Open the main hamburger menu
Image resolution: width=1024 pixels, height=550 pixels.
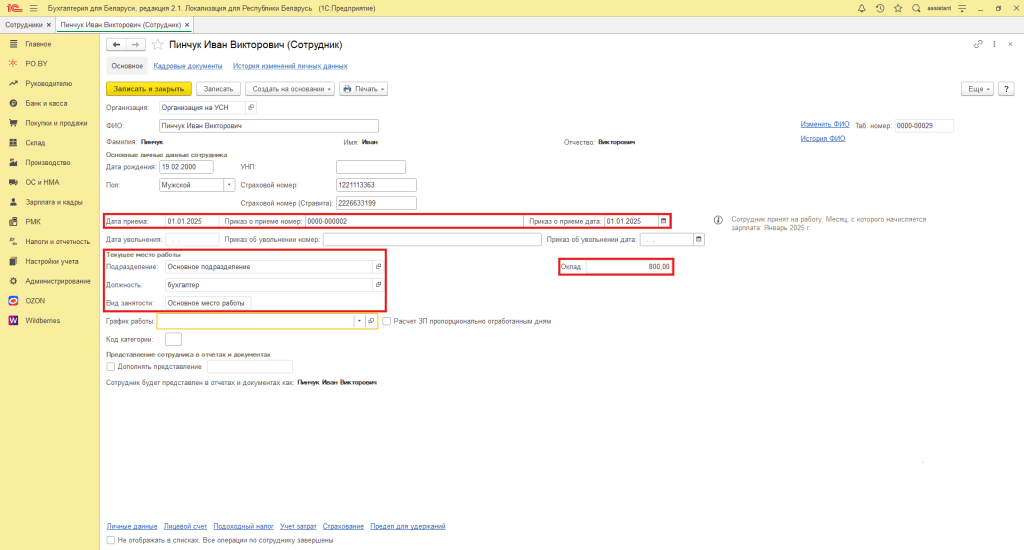(x=33, y=8)
